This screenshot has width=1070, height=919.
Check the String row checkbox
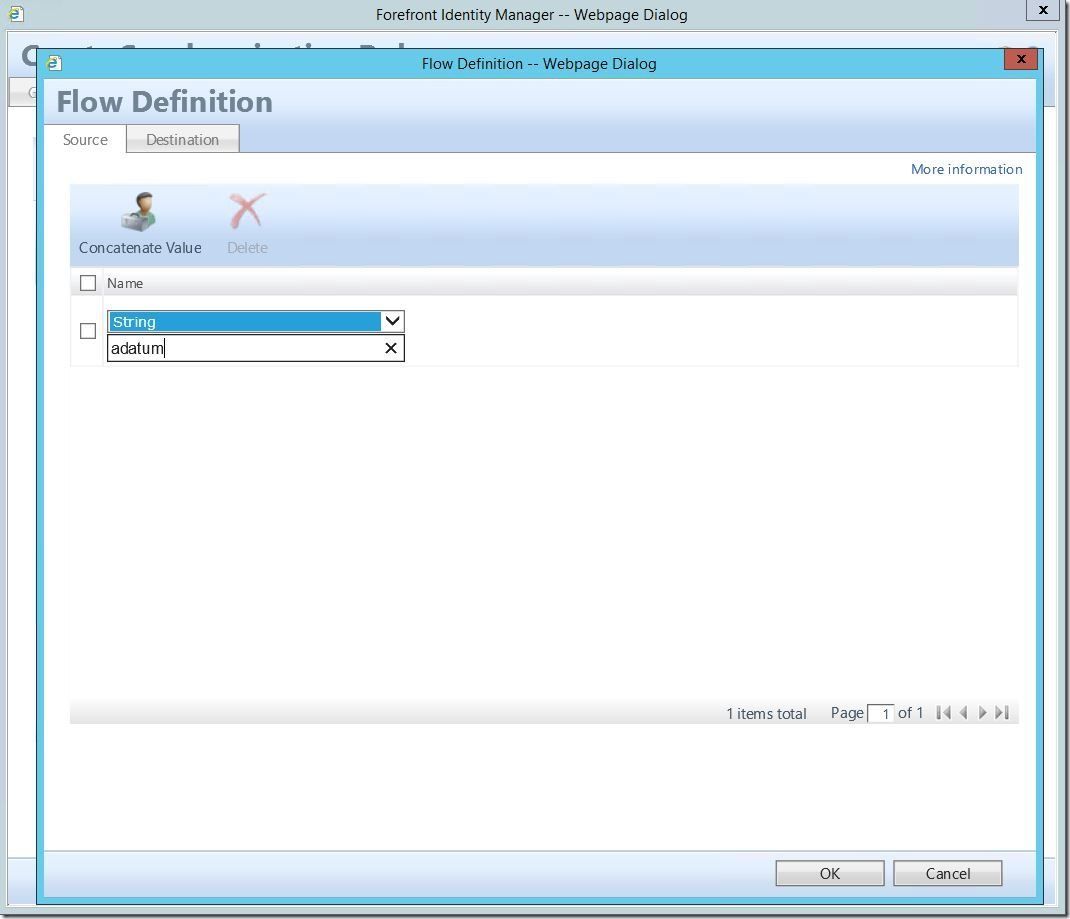[88, 331]
